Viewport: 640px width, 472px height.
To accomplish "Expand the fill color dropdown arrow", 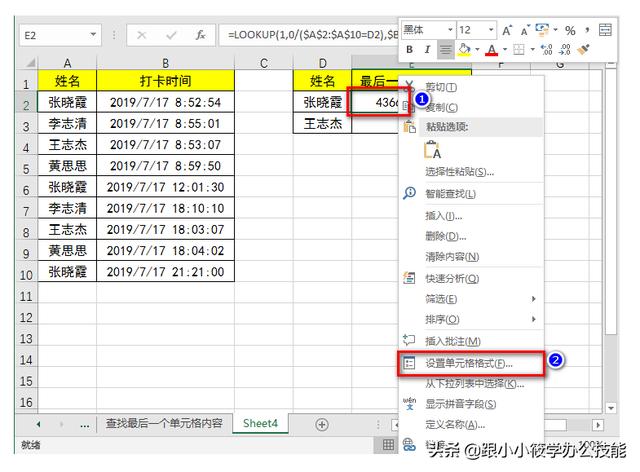I will coord(477,50).
